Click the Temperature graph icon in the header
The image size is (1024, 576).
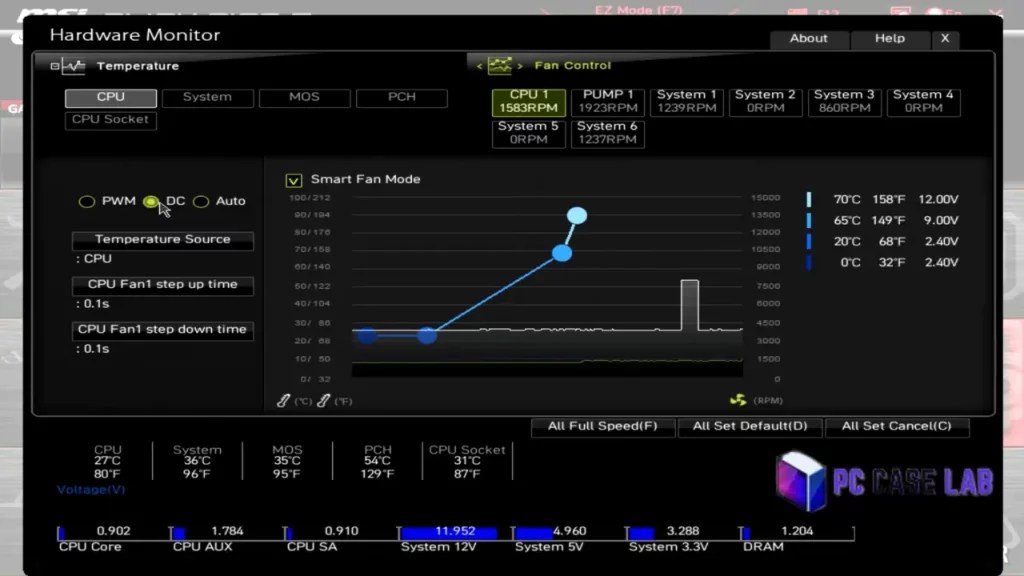74,66
